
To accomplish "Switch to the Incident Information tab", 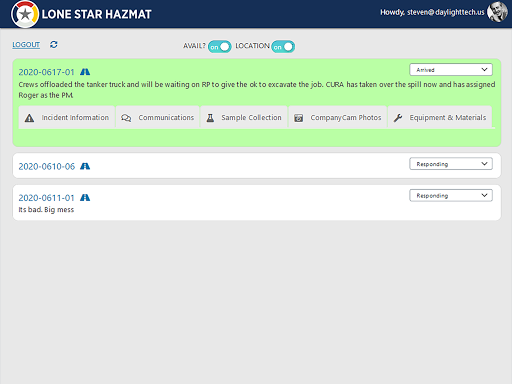I will (67, 117).
